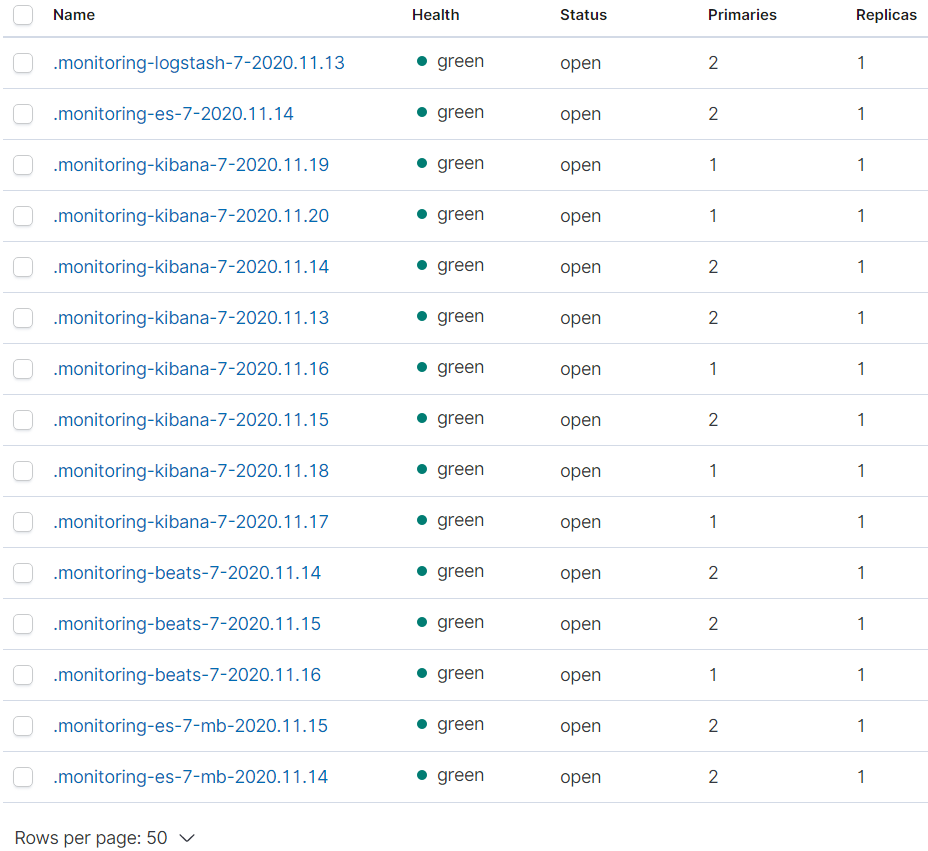This screenshot has width=928, height=851.
Task: Open .monitoring-es-7-mb-2020.11.15 index link
Action: point(191,726)
